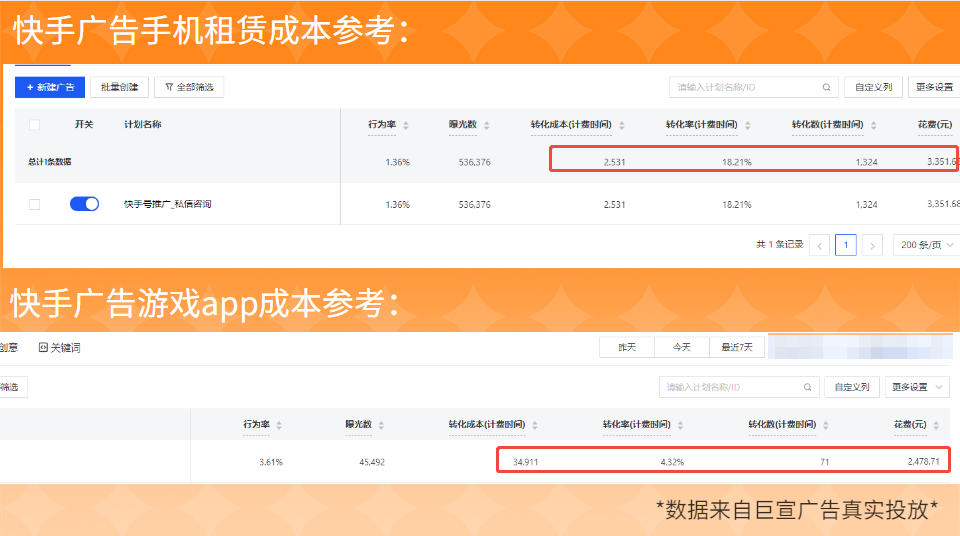This screenshot has width=960, height=536.
Task: Click the 4.32% conversion rate value
Action: click(x=672, y=462)
